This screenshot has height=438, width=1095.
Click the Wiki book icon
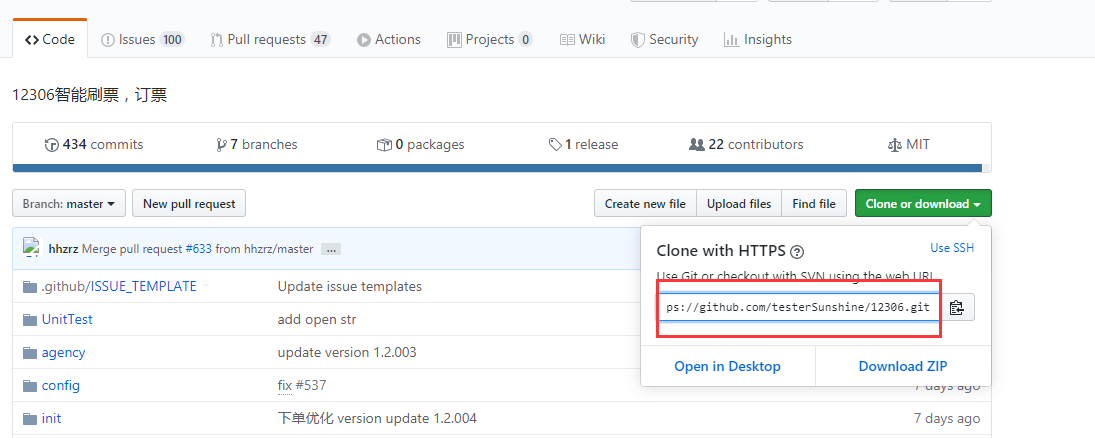point(567,40)
